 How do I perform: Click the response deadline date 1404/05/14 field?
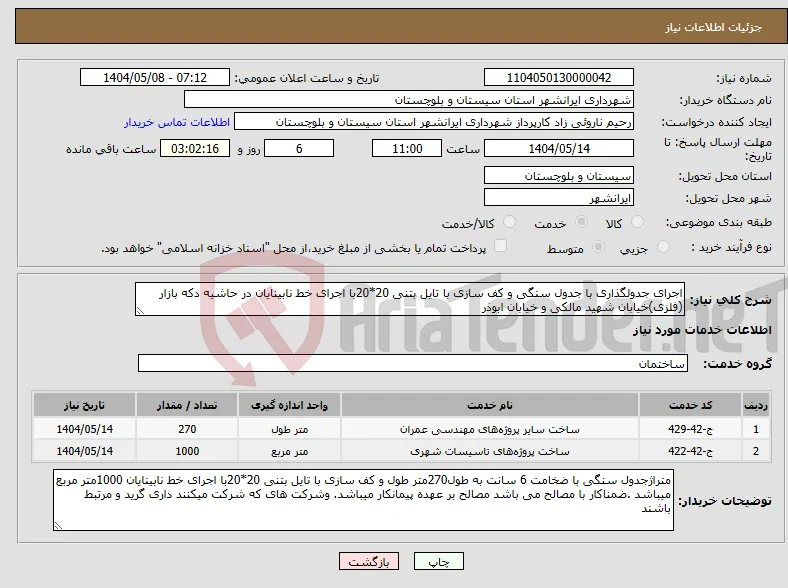coord(558,148)
